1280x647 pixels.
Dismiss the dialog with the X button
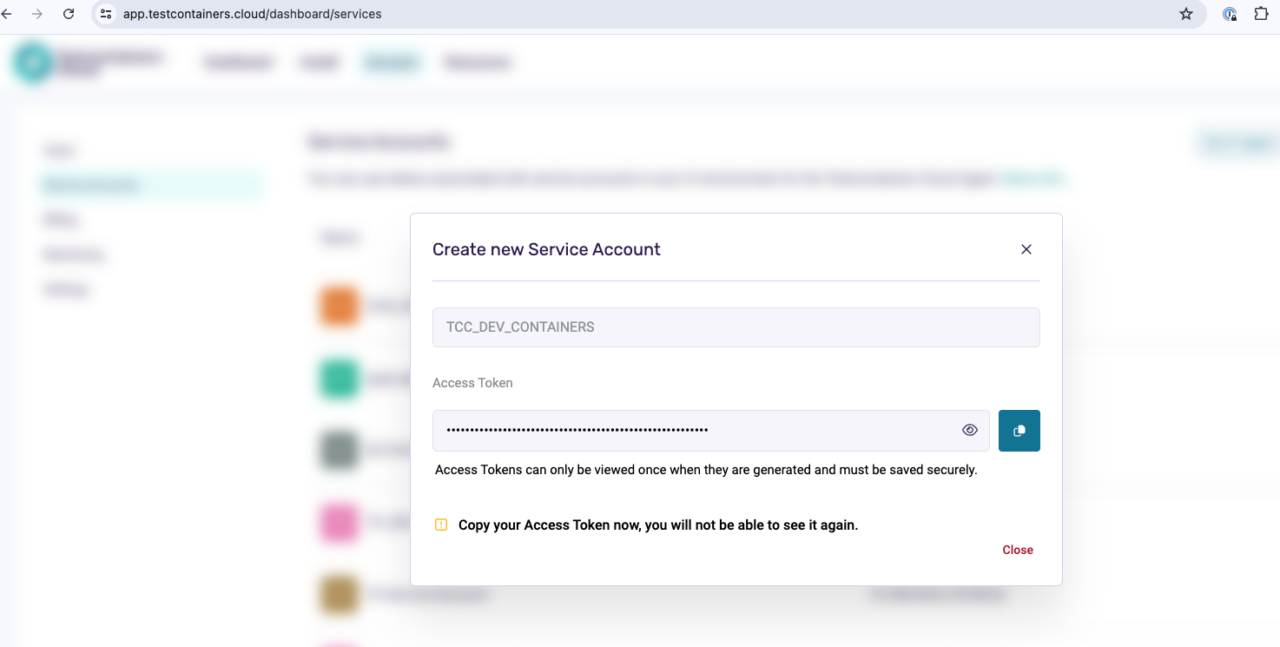tap(1026, 249)
